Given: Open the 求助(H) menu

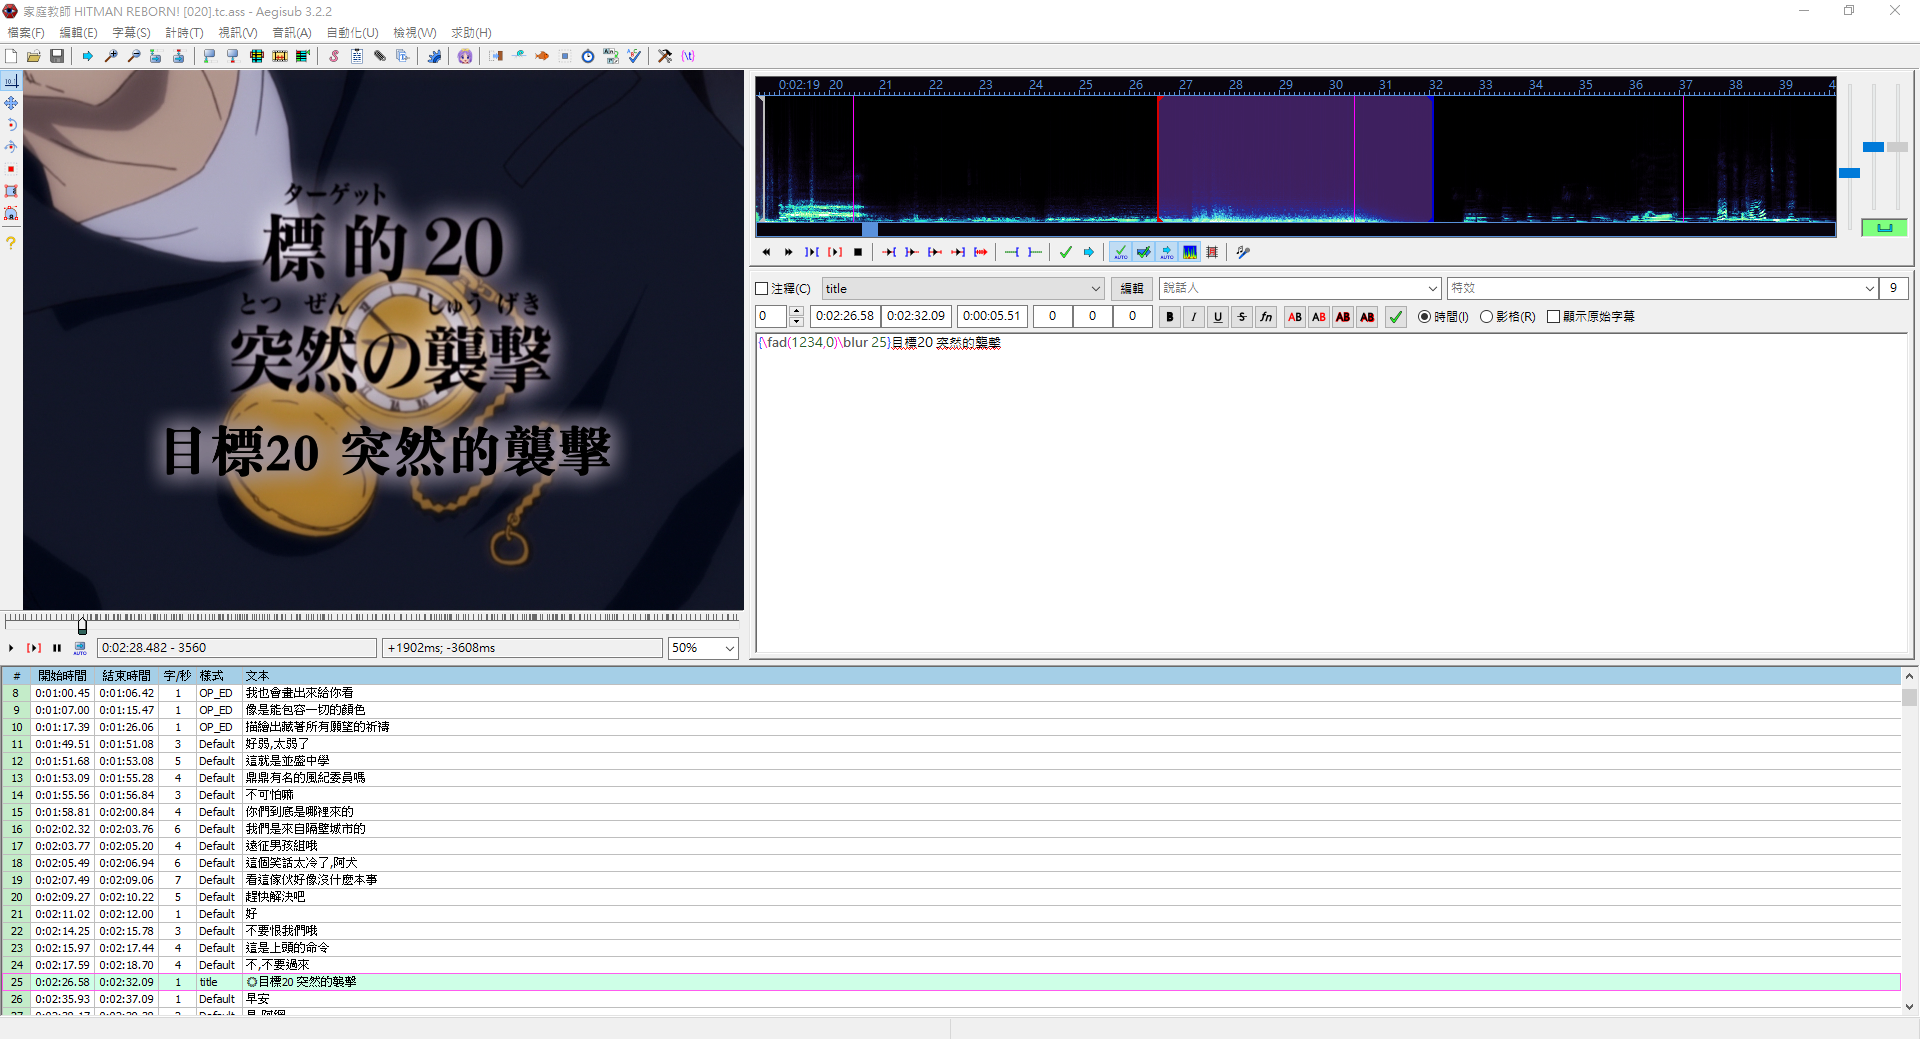Looking at the screenshot, I should pyautogui.click(x=471, y=33).
